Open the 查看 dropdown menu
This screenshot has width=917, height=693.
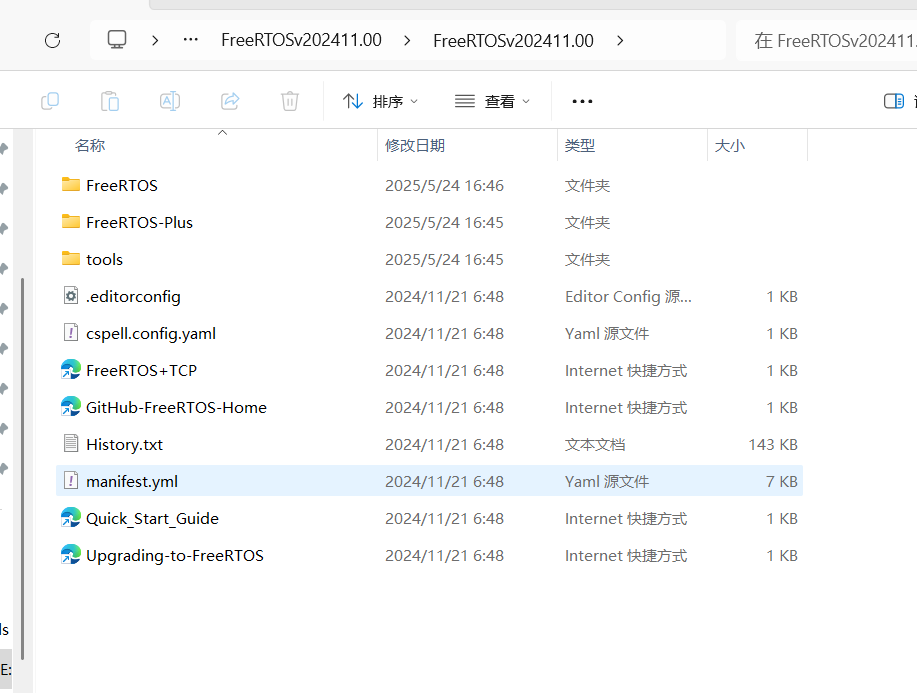point(492,100)
